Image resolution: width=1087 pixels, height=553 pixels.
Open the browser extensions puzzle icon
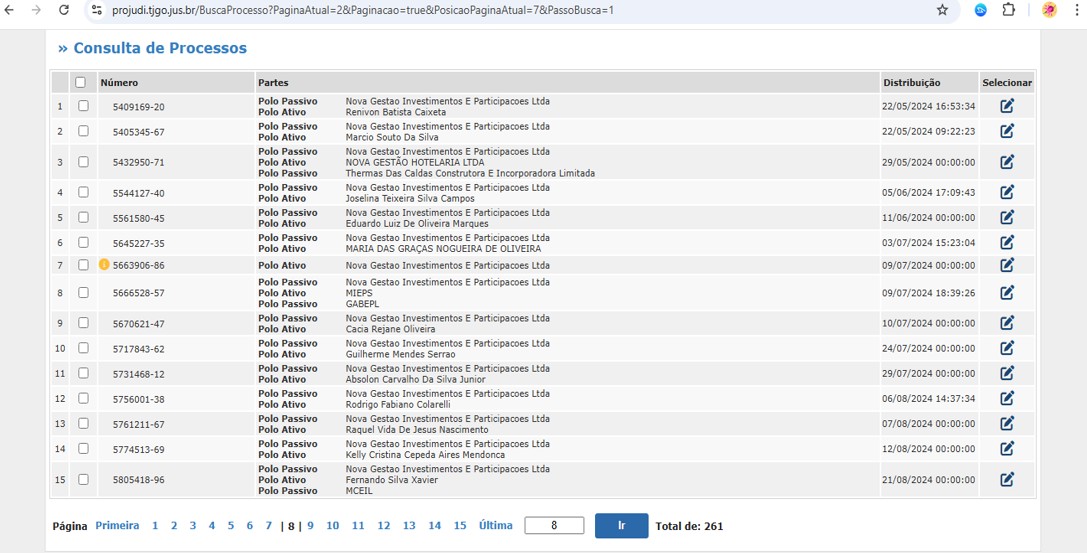(1008, 10)
